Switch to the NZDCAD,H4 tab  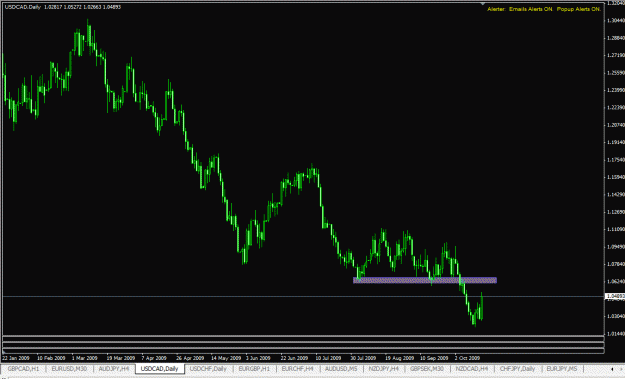point(472,369)
